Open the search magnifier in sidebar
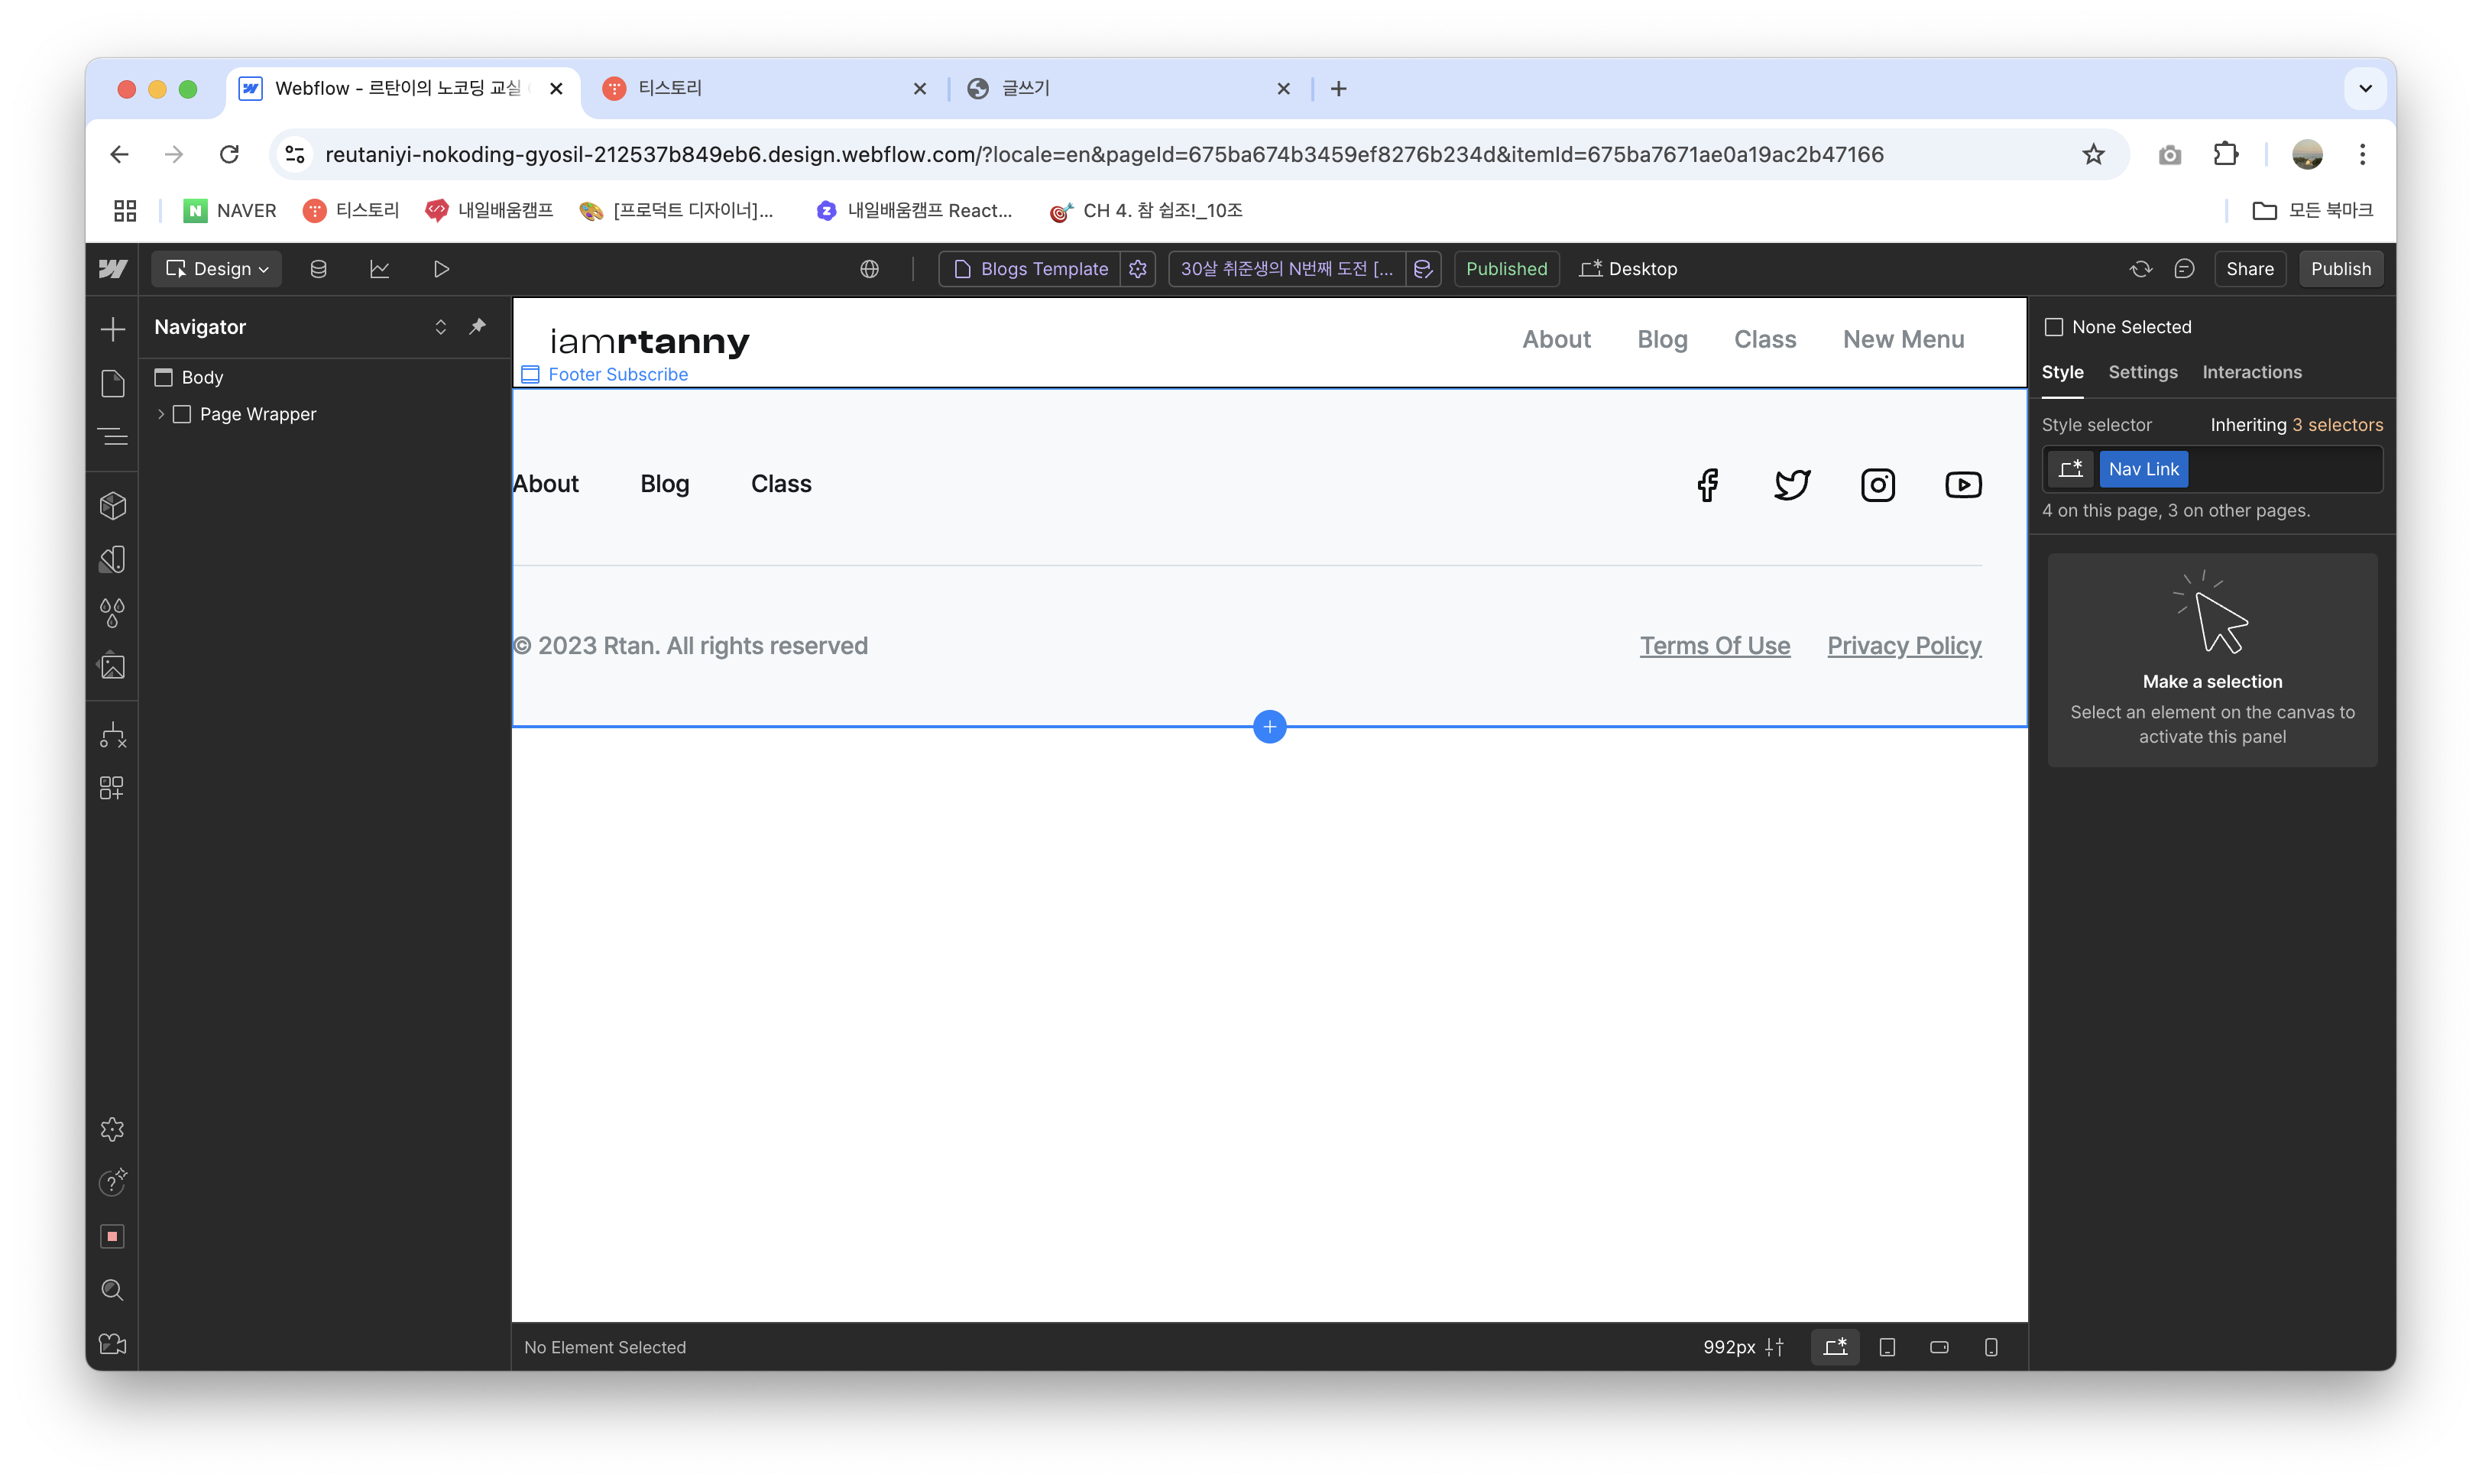 (113, 1290)
